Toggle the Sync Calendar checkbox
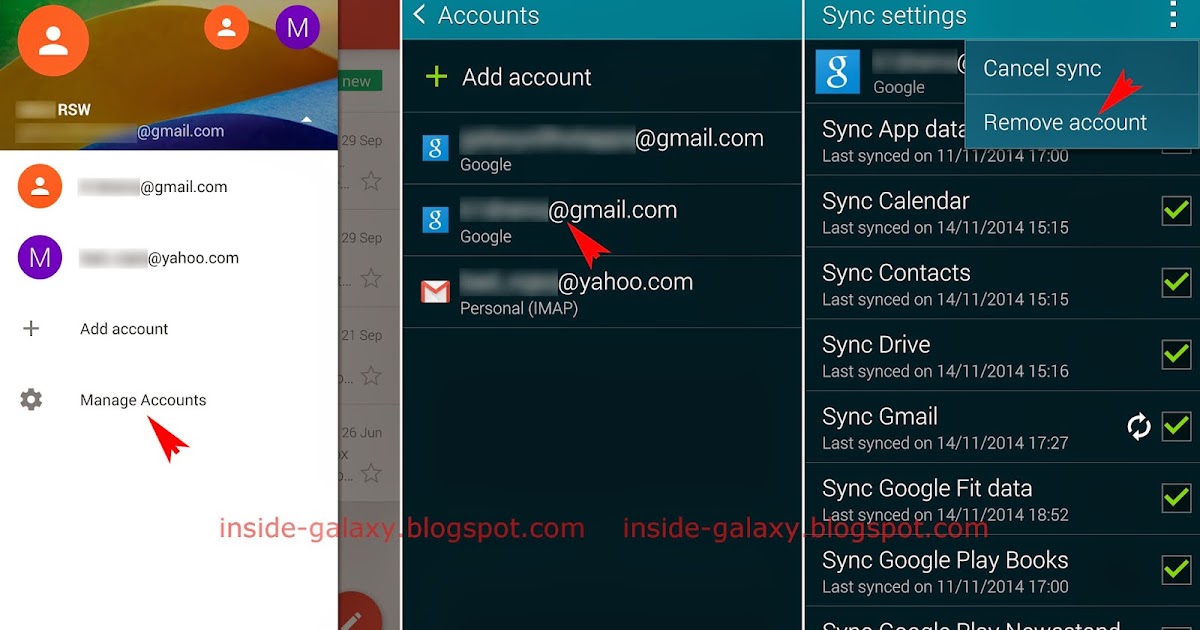The width and height of the screenshot is (1200, 630). pos(1176,210)
